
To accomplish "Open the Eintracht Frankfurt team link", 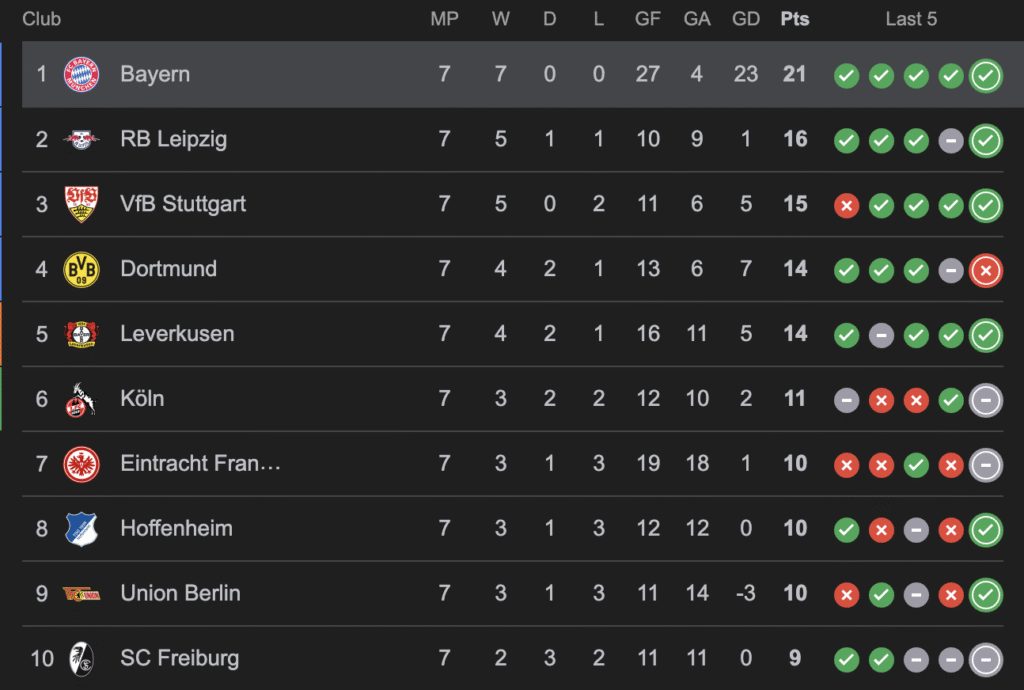I will (200, 464).
